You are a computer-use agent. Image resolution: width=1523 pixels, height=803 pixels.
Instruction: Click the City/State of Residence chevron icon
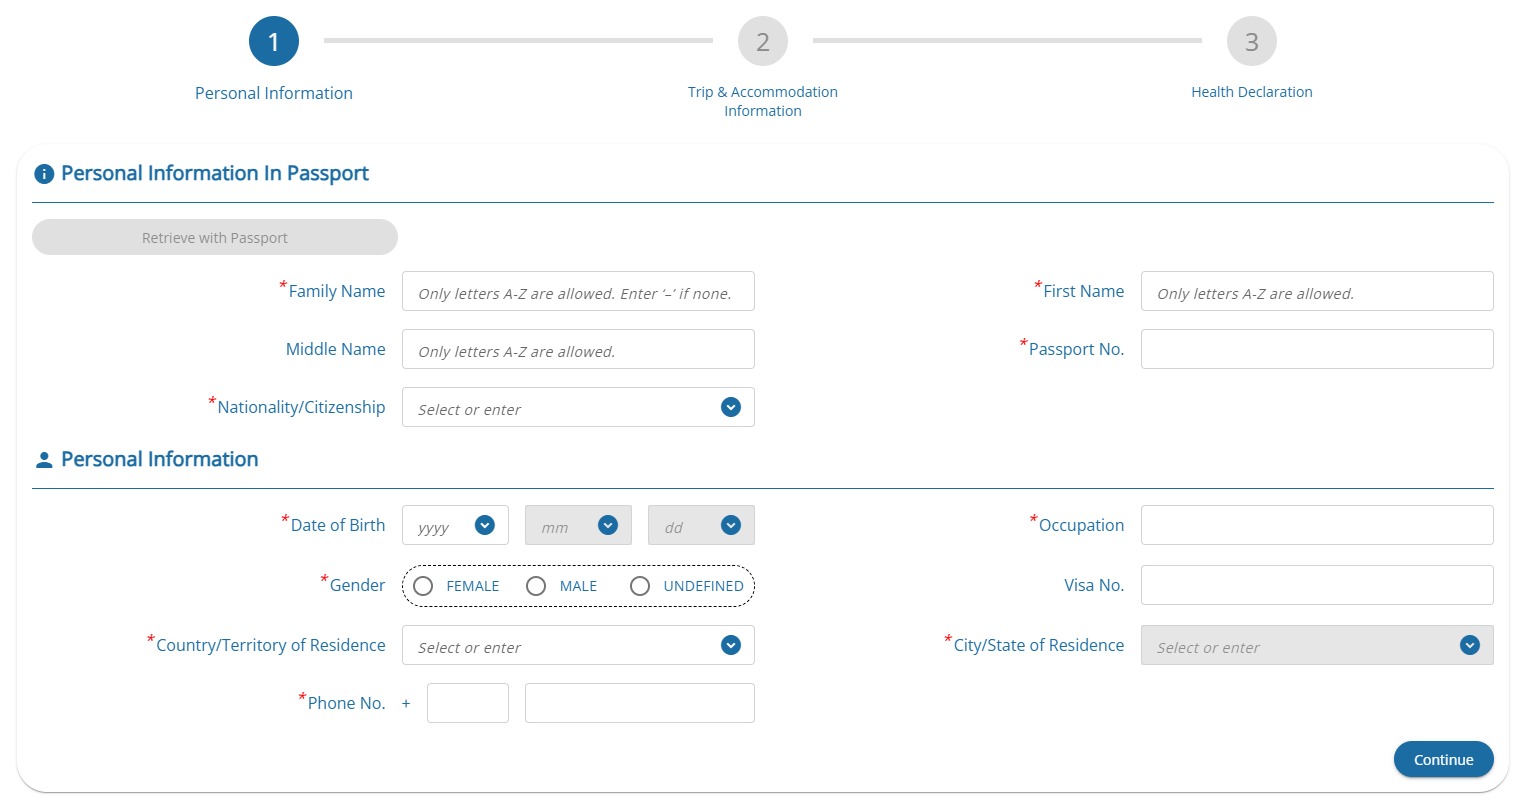(x=1469, y=645)
